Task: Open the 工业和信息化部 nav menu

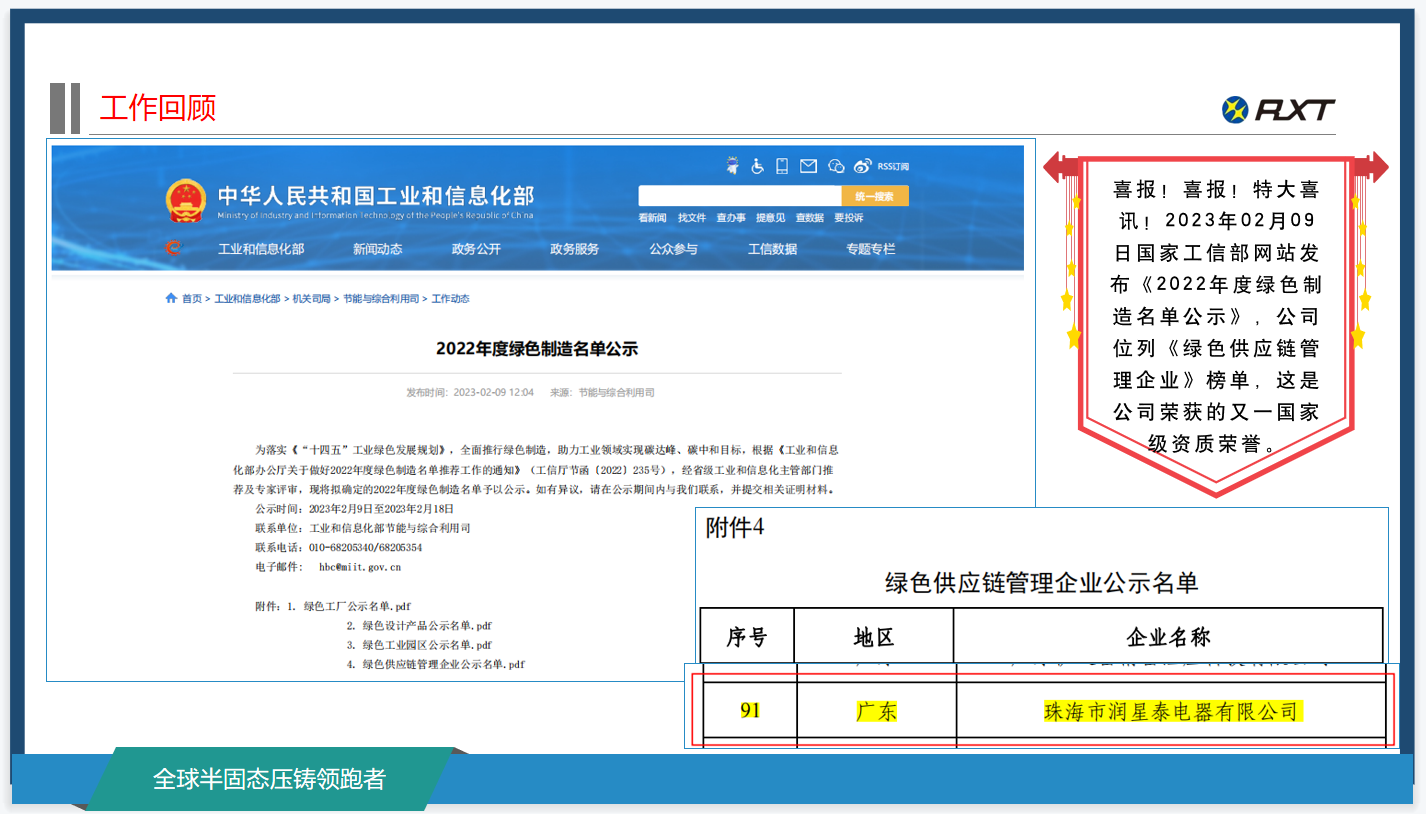Action: click(261, 249)
